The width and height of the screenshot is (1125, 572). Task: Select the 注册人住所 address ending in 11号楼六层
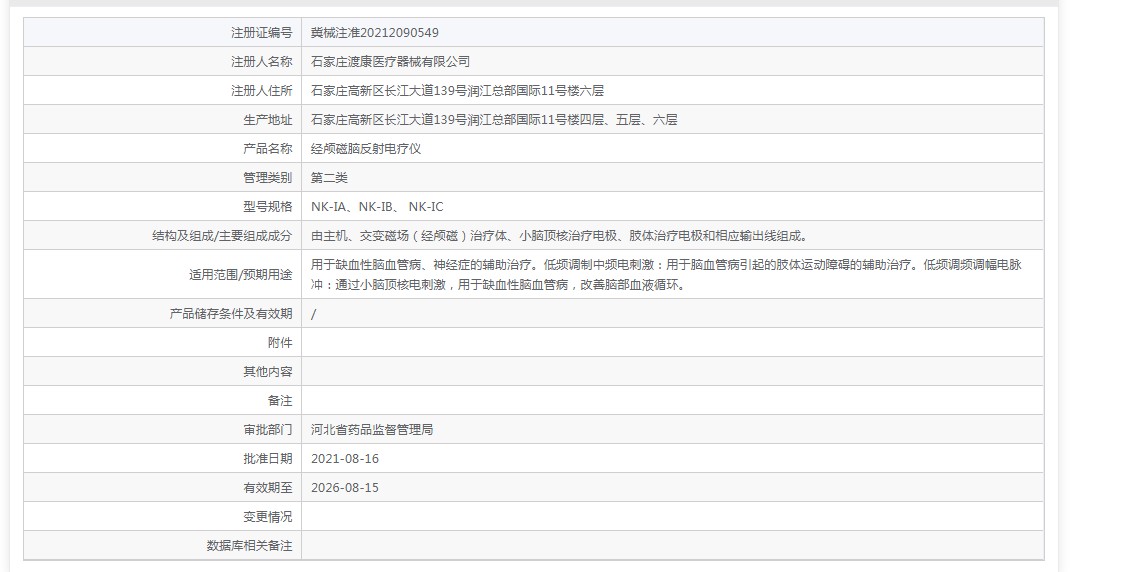(457, 90)
